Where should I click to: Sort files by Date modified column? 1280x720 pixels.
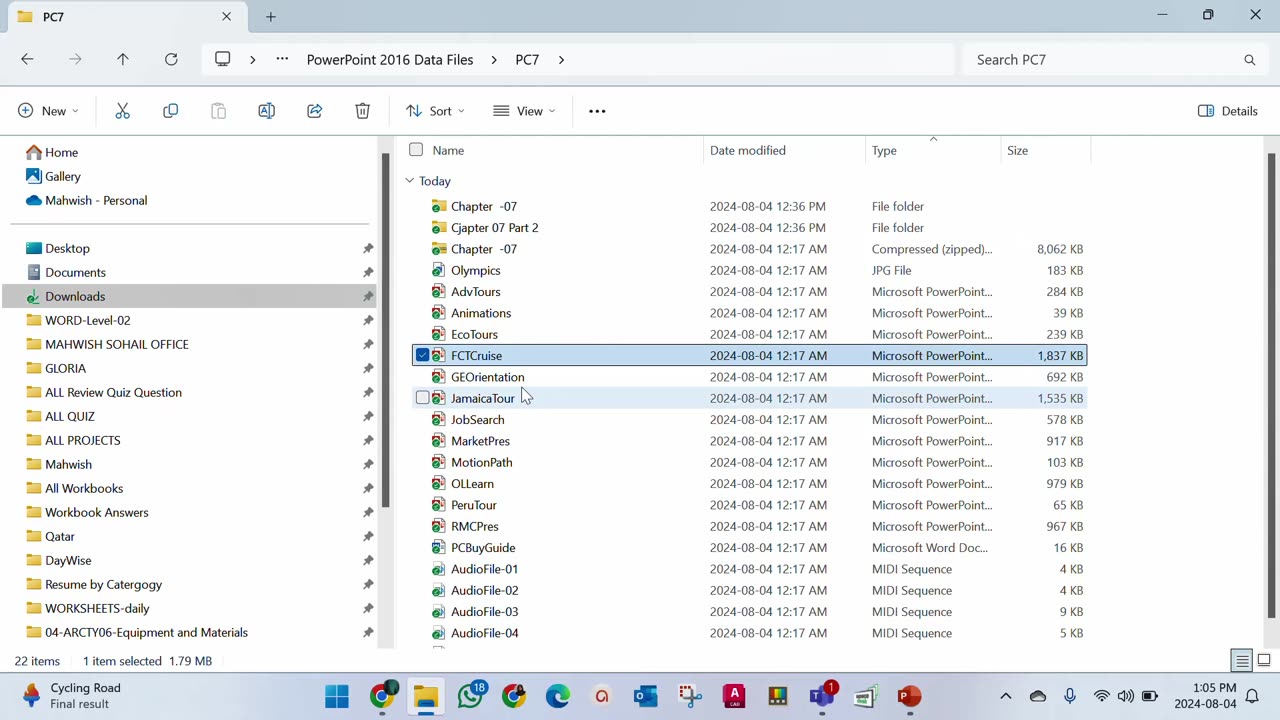point(748,150)
